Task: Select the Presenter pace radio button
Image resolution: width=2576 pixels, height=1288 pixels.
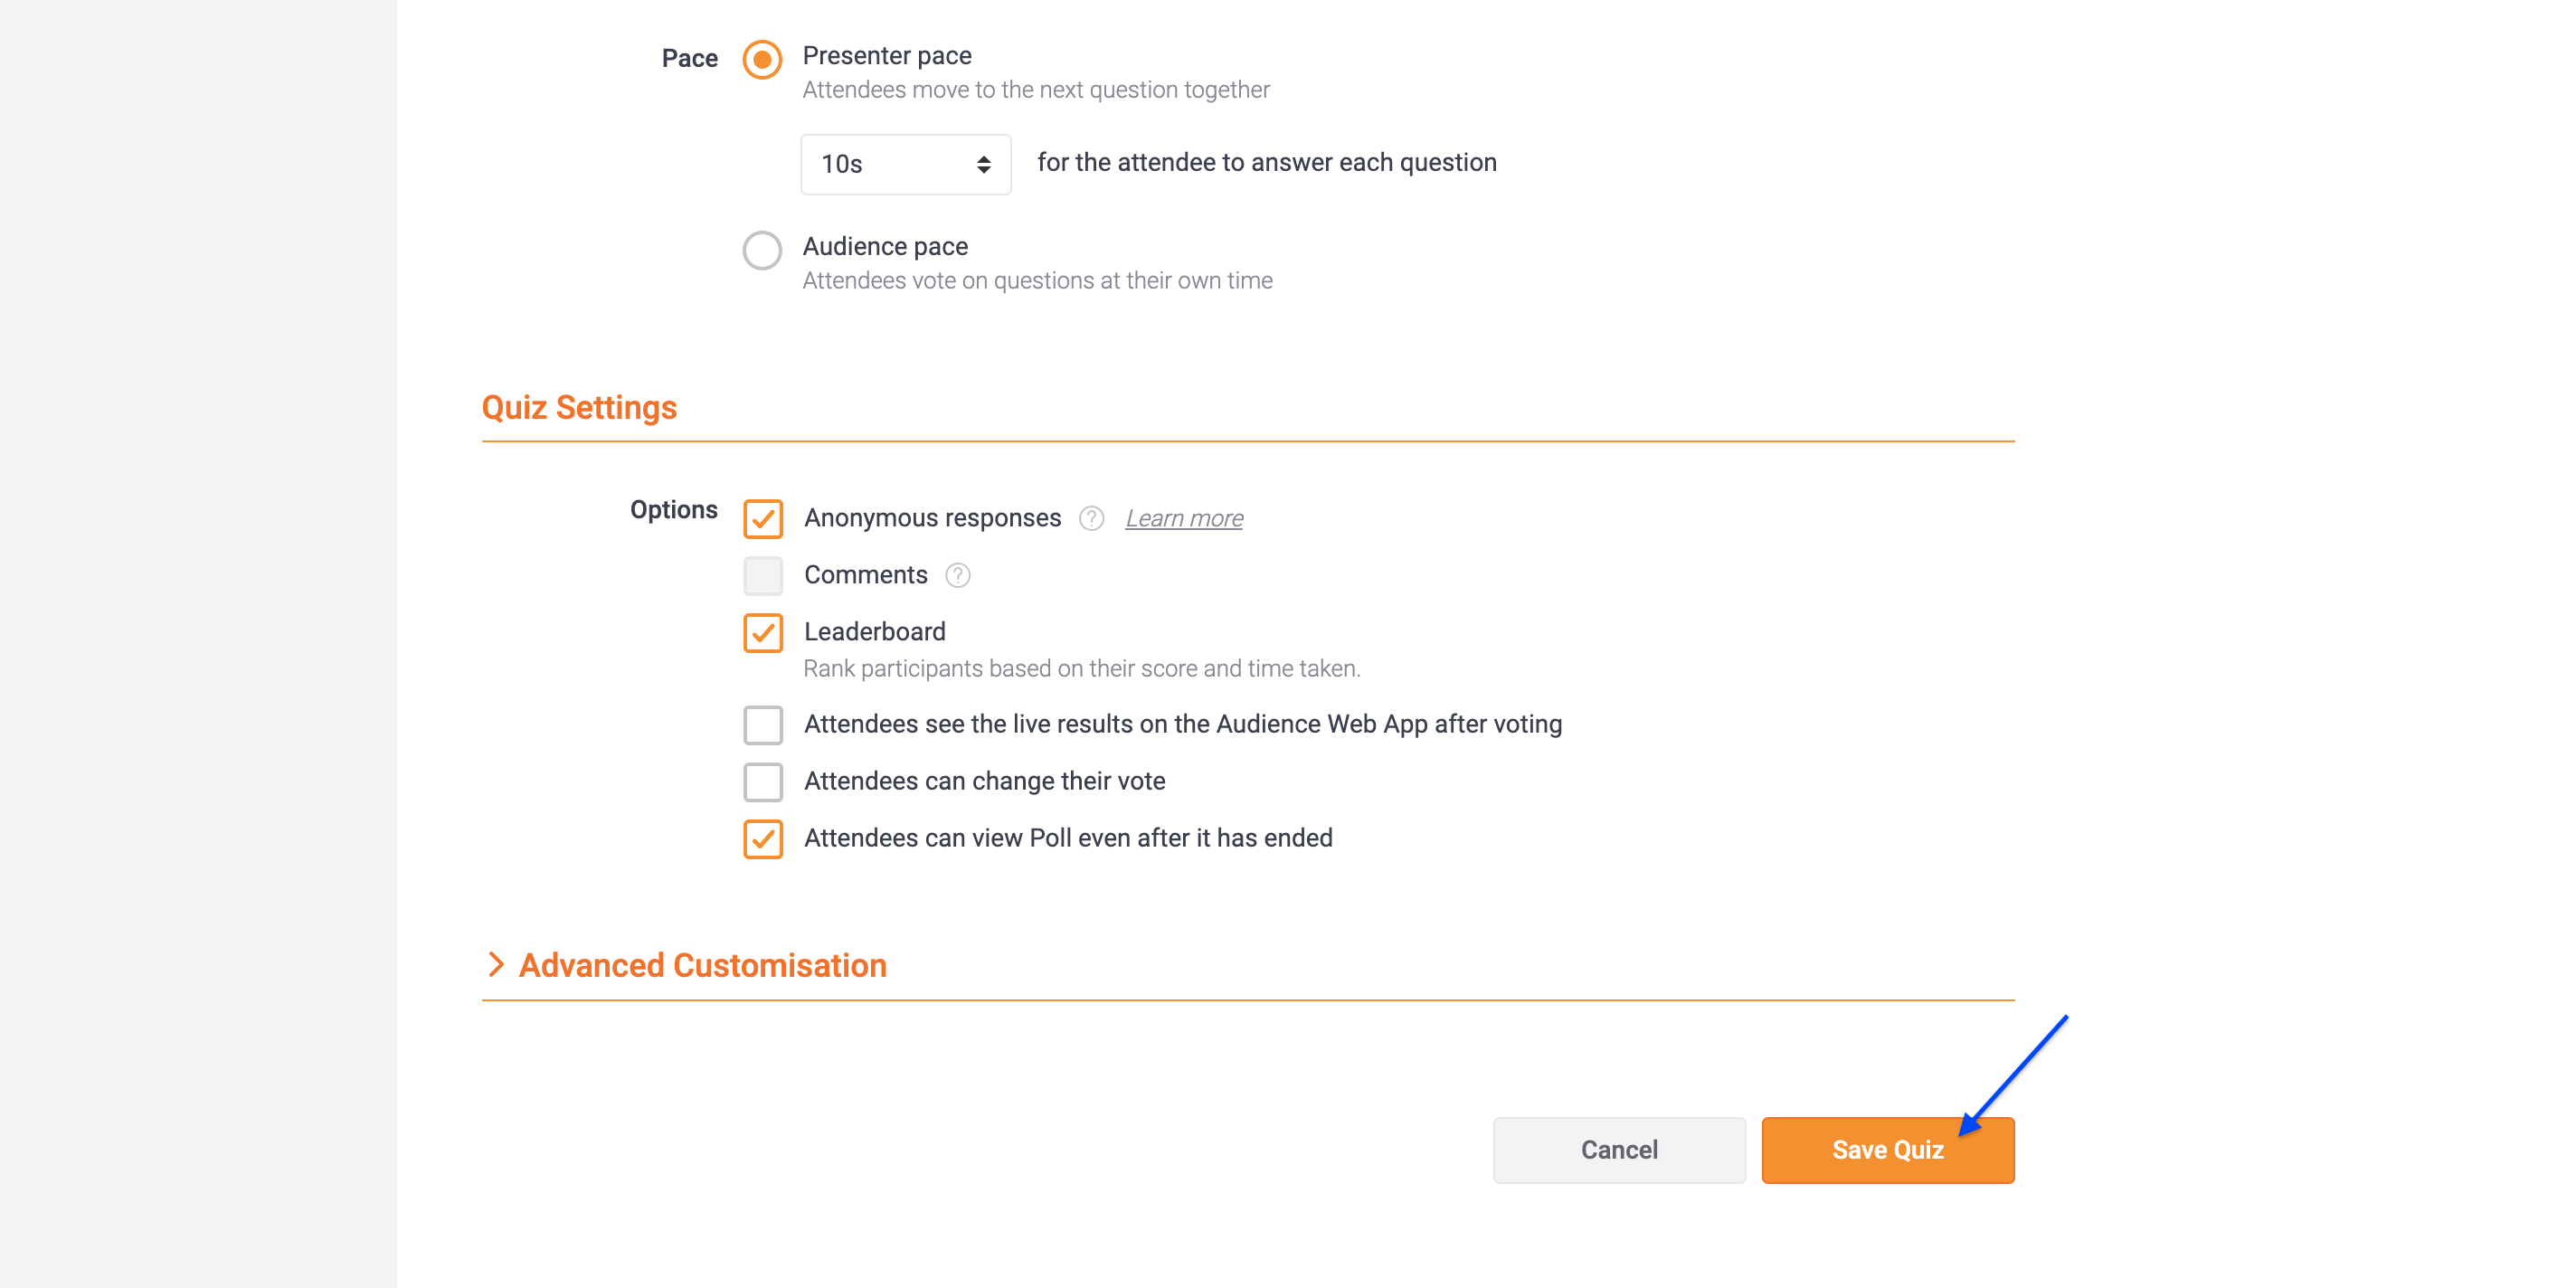Action: click(762, 59)
